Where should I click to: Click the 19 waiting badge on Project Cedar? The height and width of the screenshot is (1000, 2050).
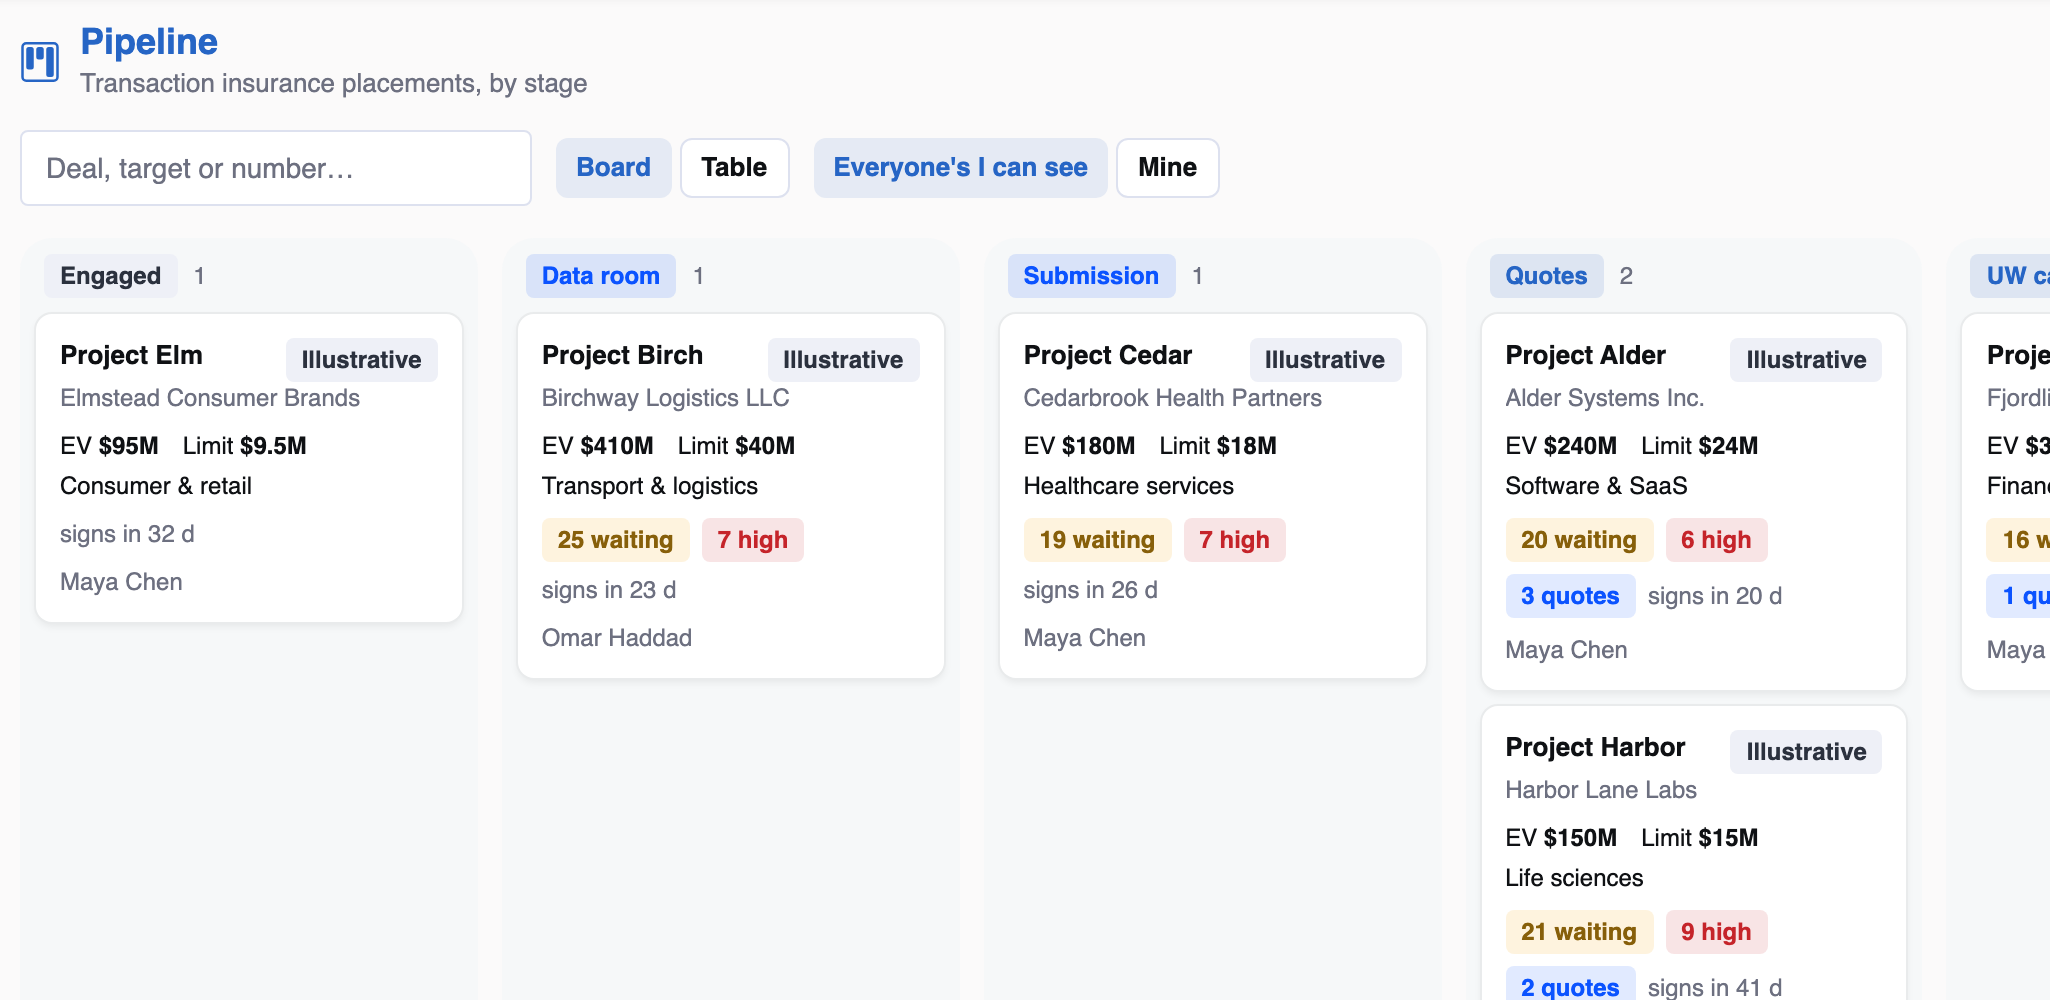click(x=1097, y=540)
